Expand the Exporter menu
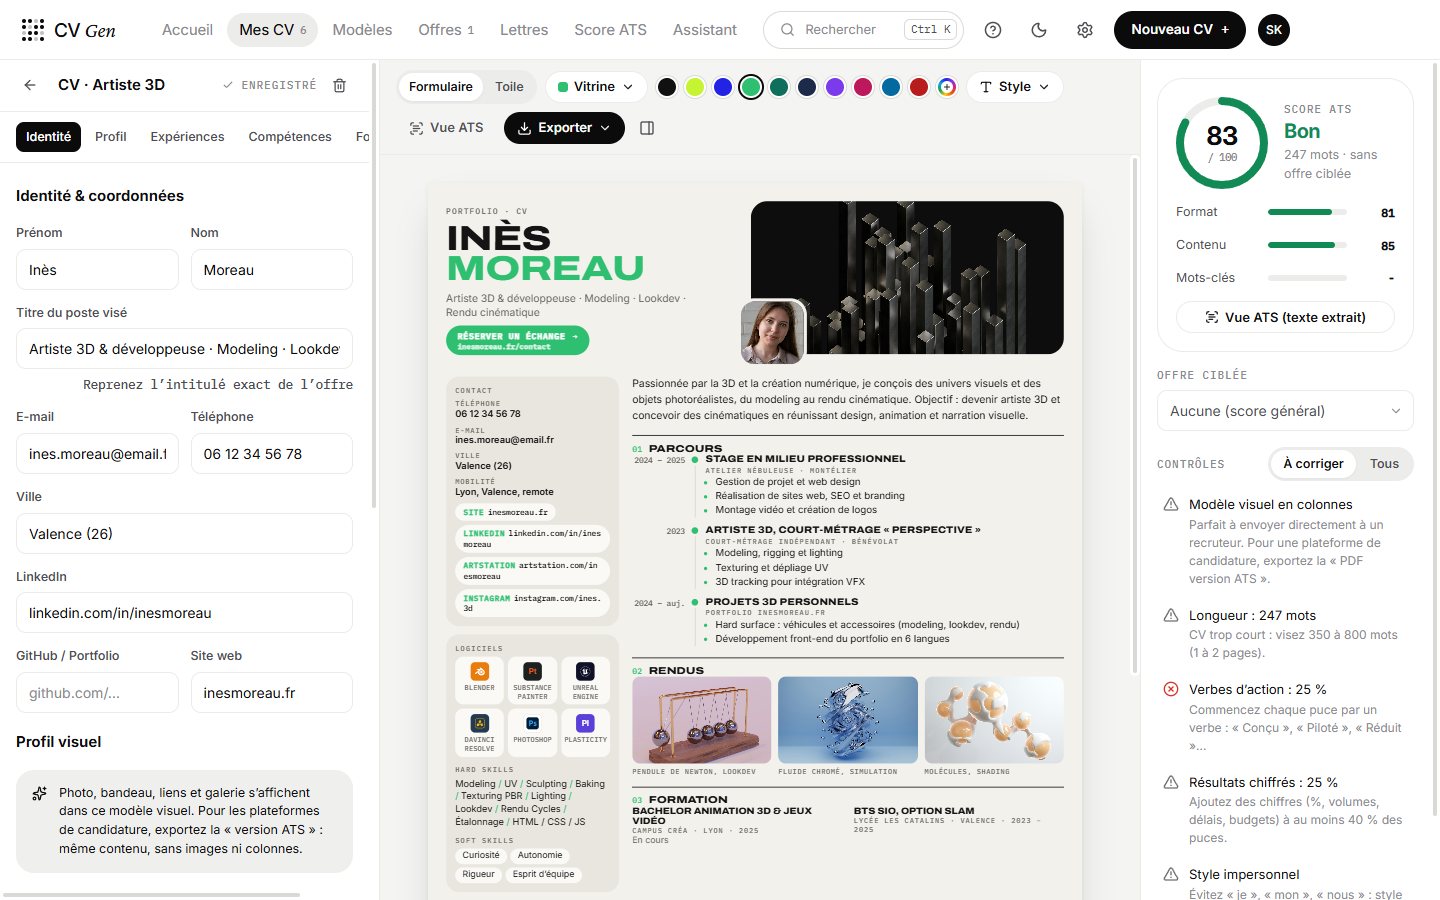Image resolution: width=1440 pixels, height=900 pixels. pyautogui.click(x=564, y=128)
